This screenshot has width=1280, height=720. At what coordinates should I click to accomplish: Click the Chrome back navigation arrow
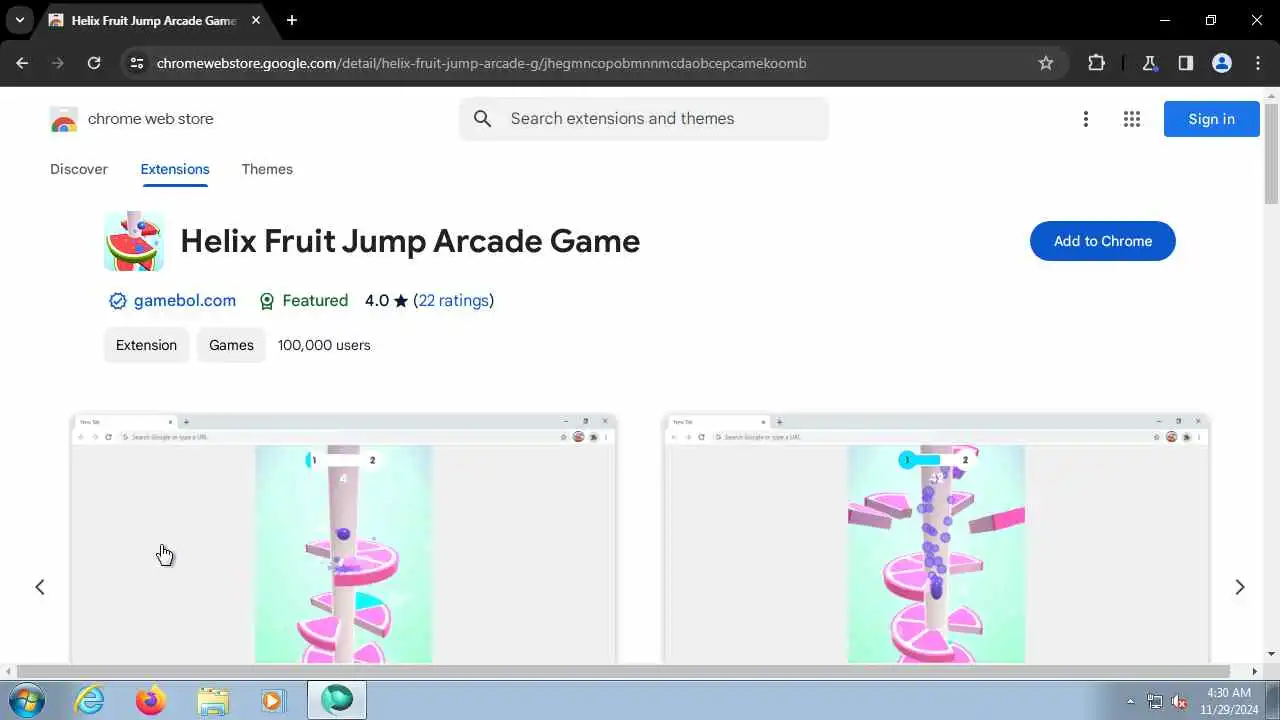pos(22,63)
